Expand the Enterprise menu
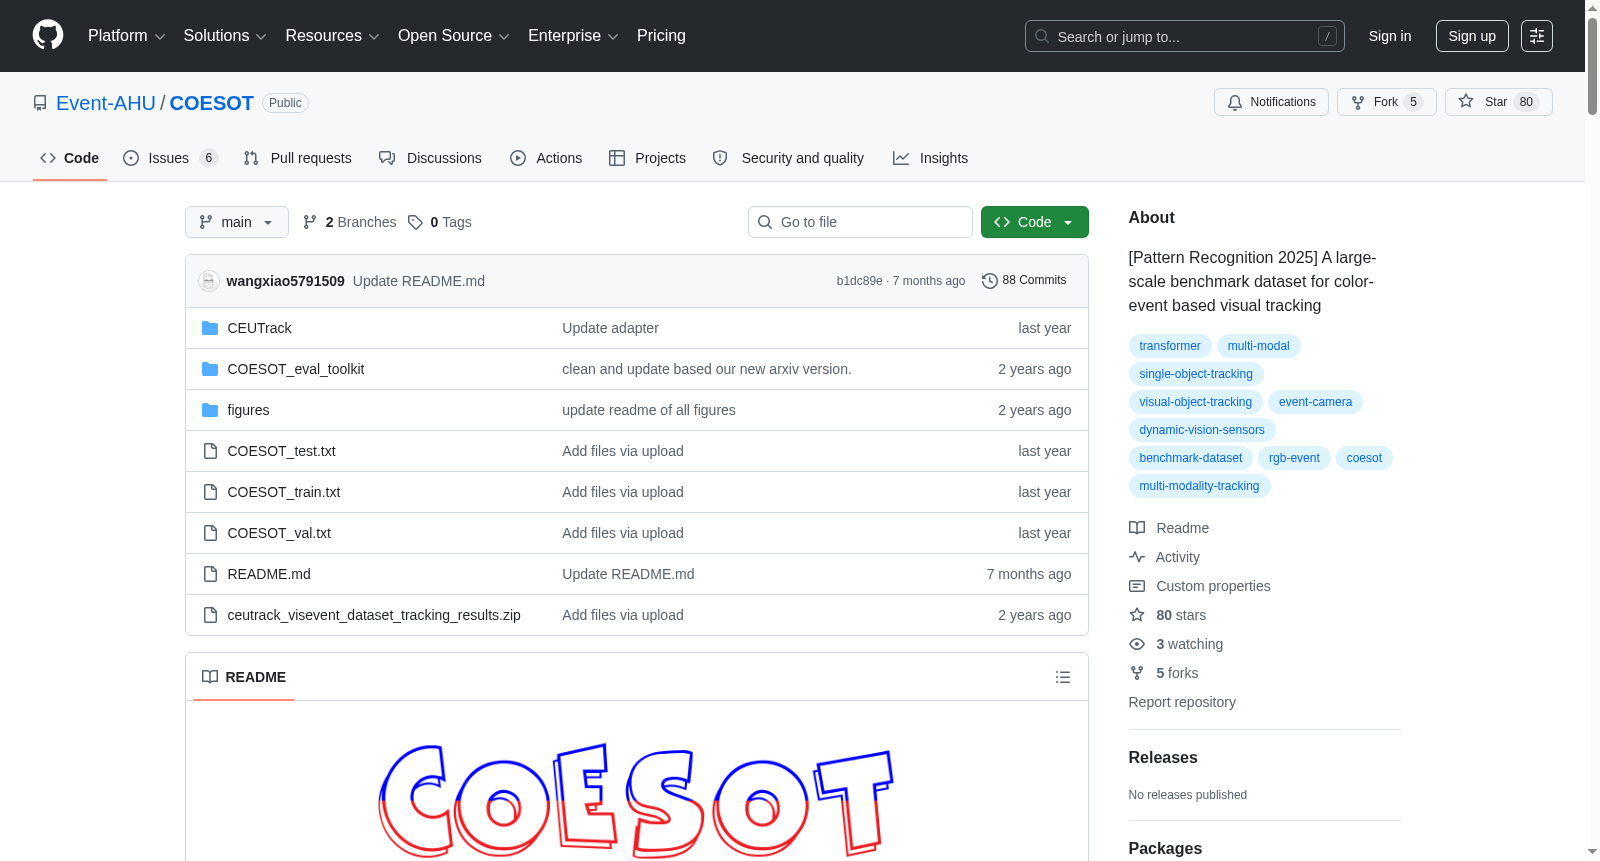1600x861 pixels. 573,36
